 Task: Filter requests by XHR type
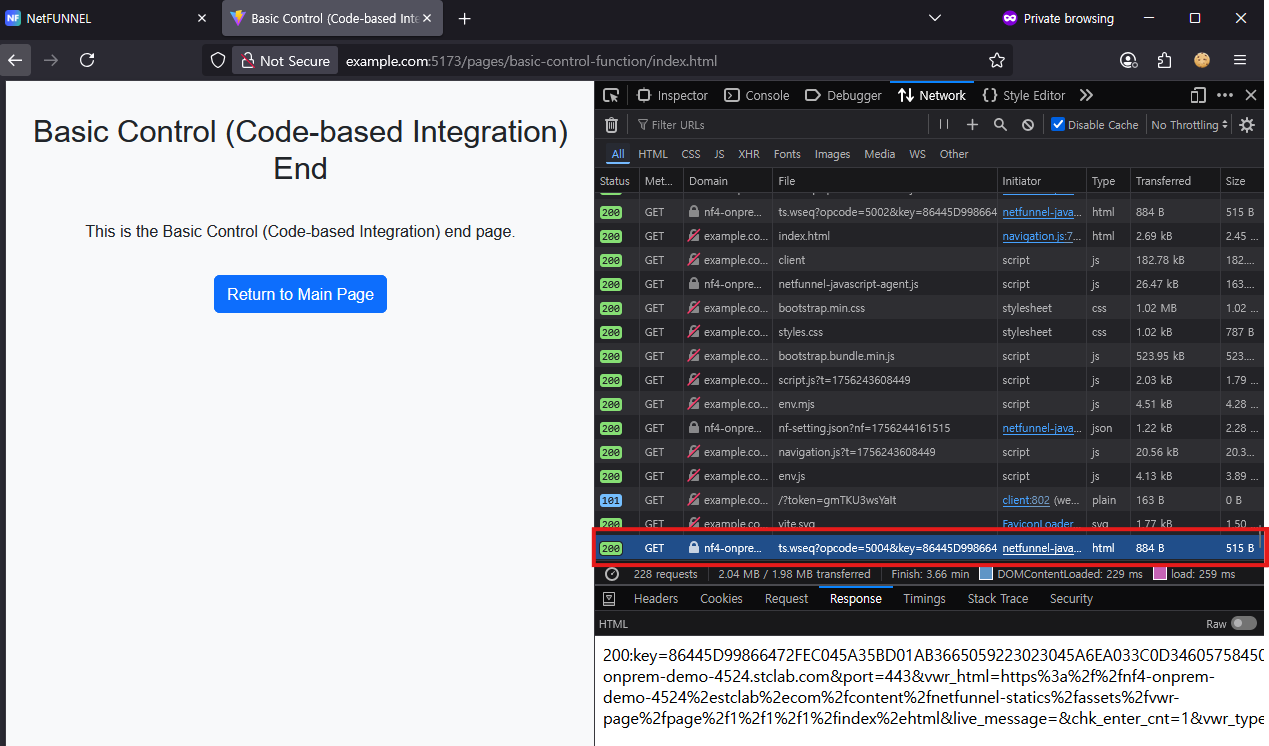pyautogui.click(x=748, y=154)
